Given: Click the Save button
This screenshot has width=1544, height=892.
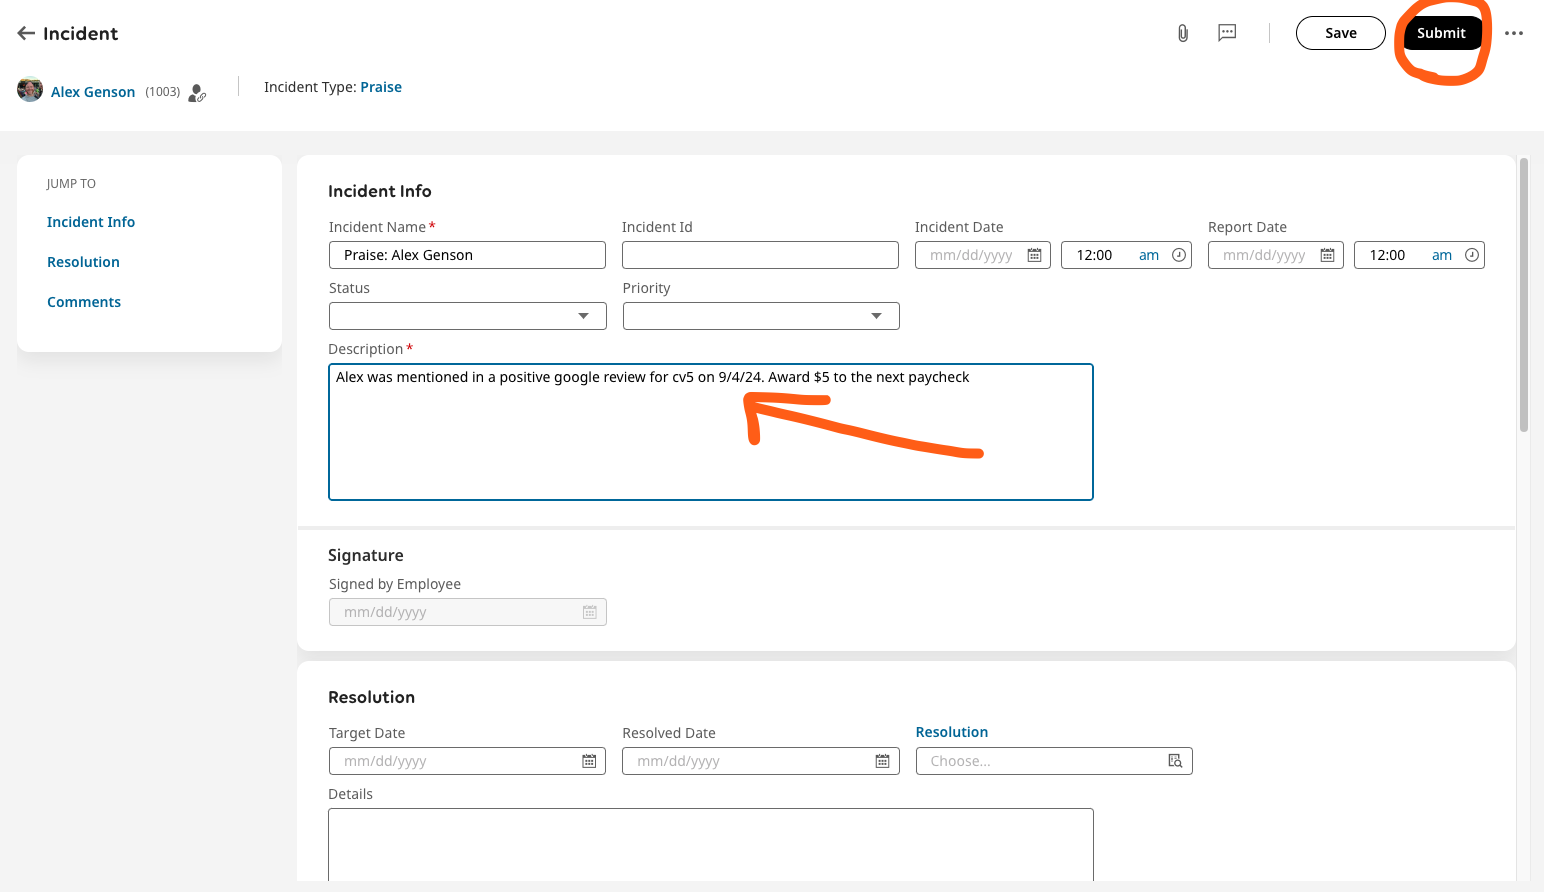Looking at the screenshot, I should tap(1340, 33).
